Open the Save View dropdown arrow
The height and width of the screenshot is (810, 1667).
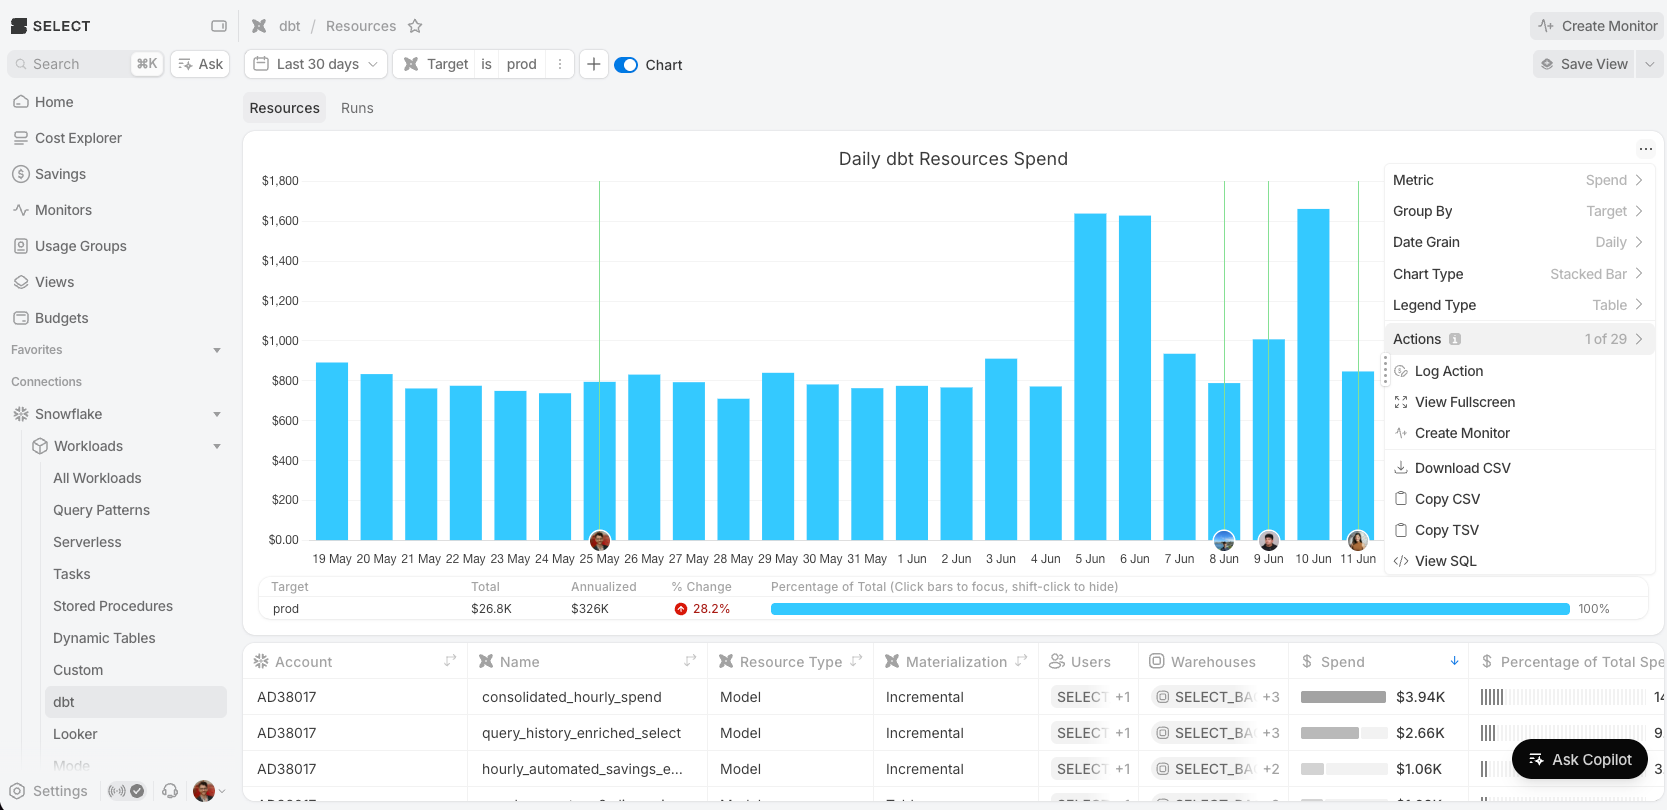(x=1650, y=64)
